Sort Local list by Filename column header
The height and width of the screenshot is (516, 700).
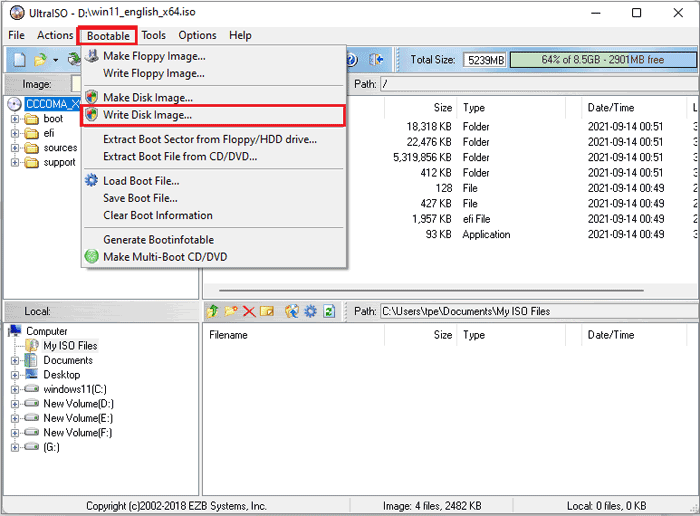pos(294,335)
